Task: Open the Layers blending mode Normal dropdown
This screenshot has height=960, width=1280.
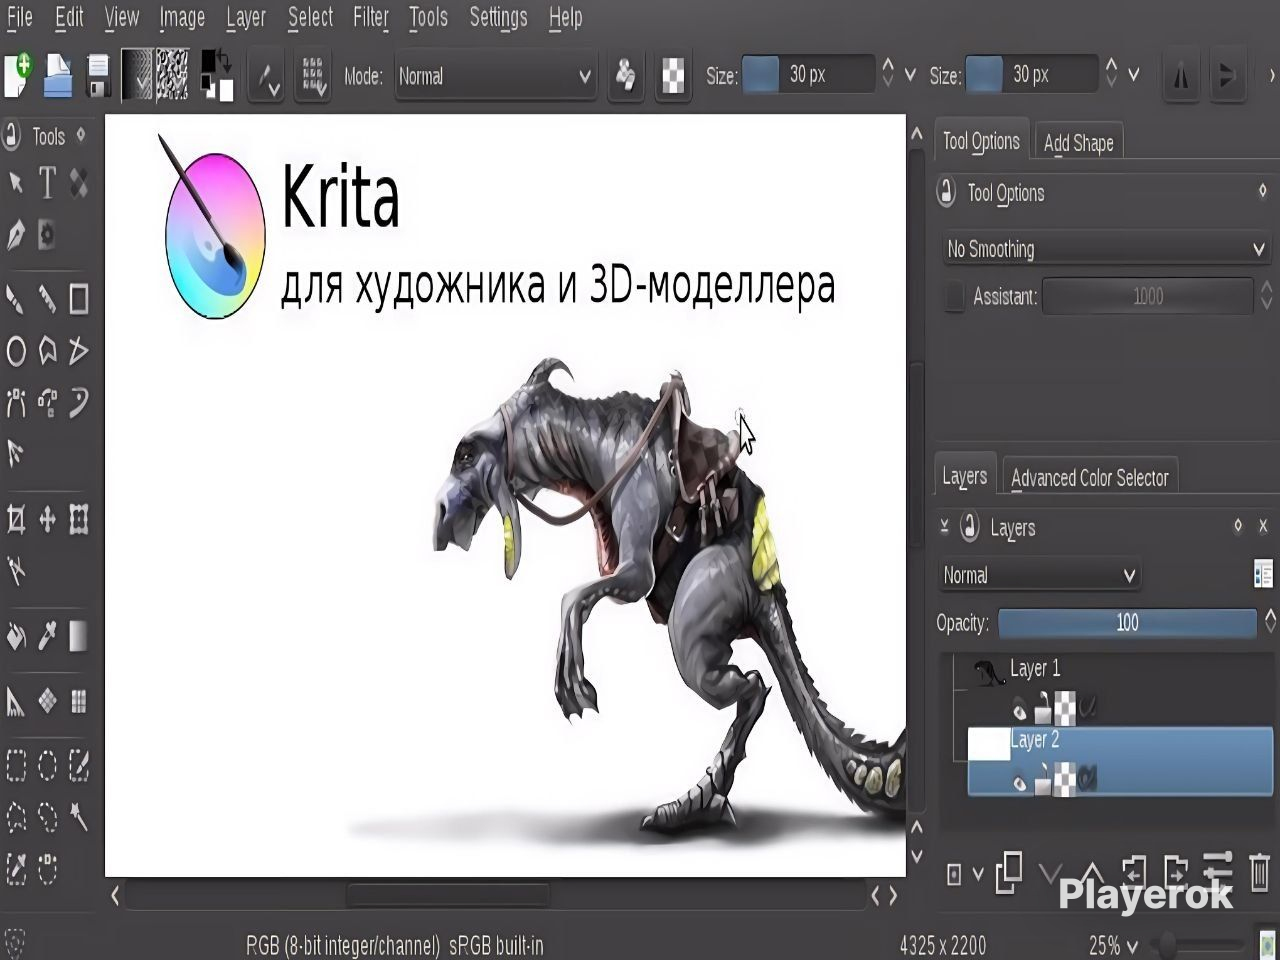Action: point(1039,575)
